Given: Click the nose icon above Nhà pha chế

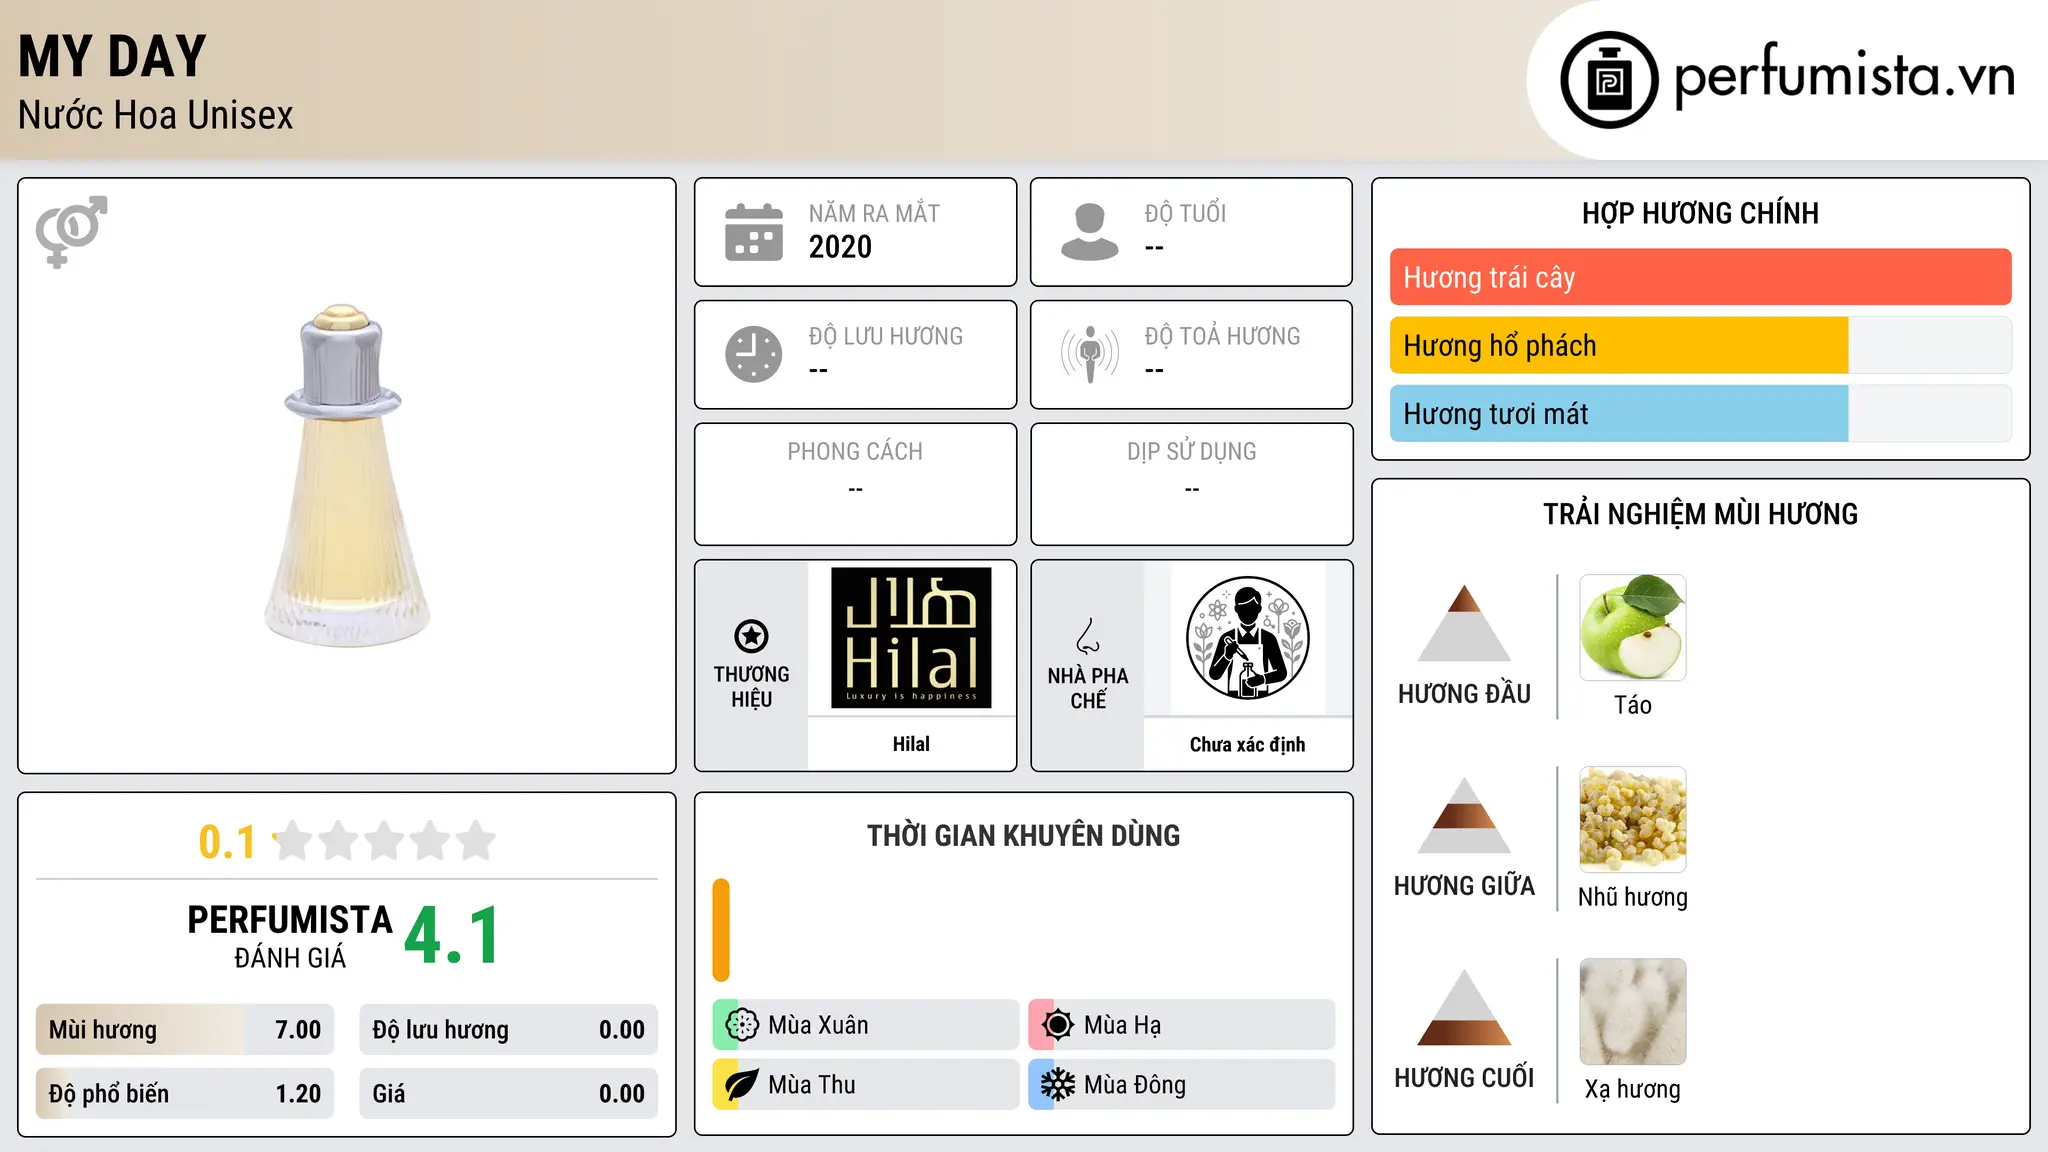Looking at the screenshot, I should (x=1088, y=636).
